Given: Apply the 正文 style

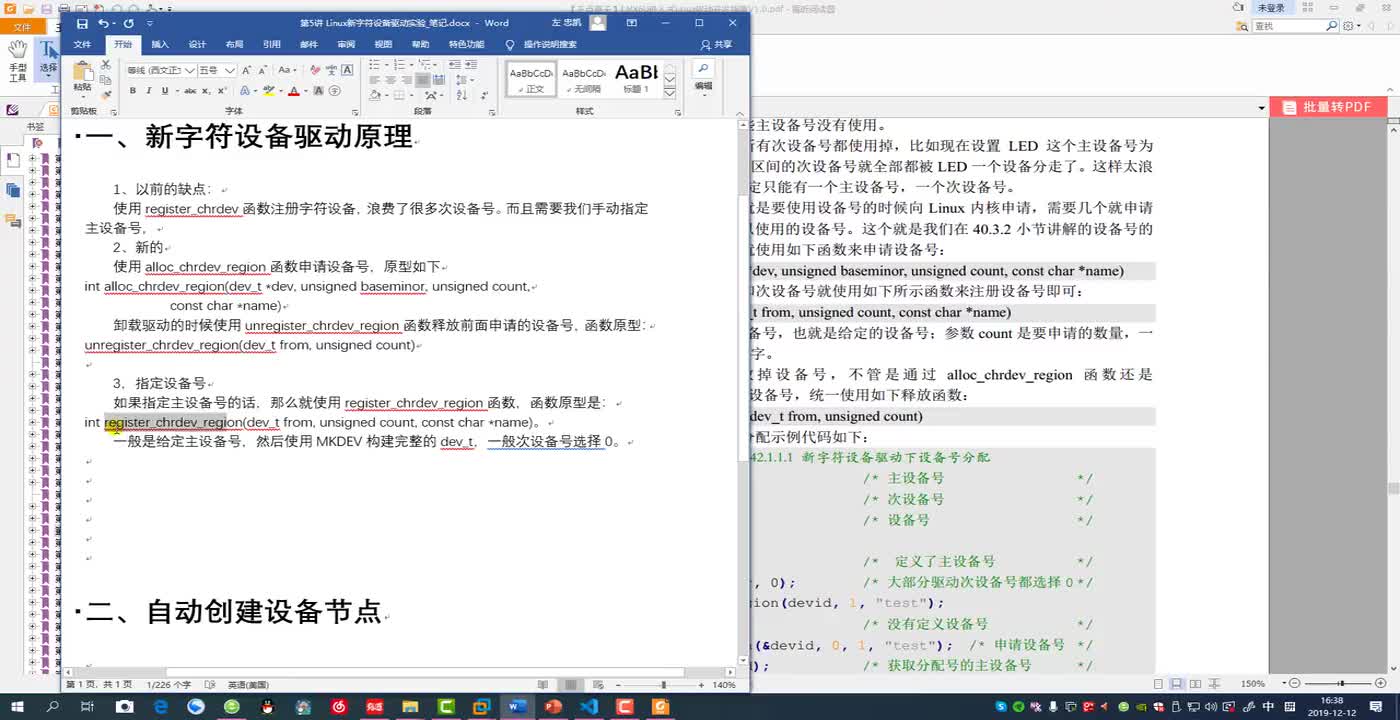Looking at the screenshot, I should coord(531,79).
